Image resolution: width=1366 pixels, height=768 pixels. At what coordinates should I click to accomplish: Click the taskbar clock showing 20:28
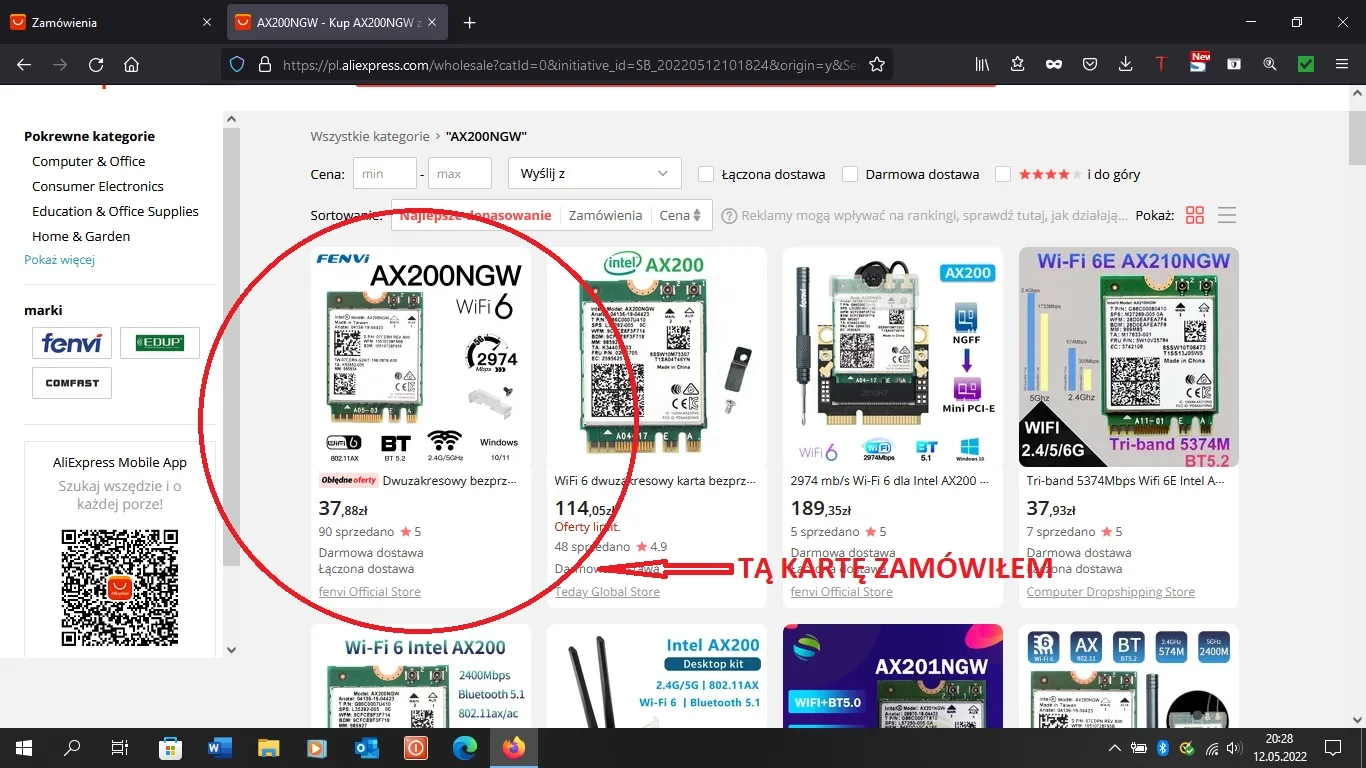[1279, 747]
